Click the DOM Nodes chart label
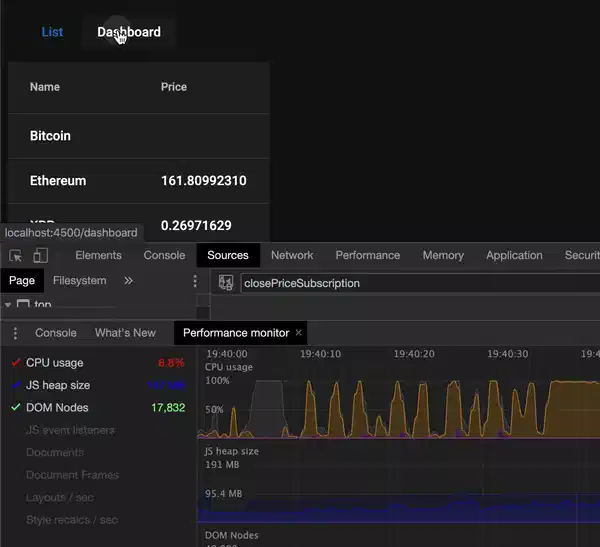 [x=232, y=535]
